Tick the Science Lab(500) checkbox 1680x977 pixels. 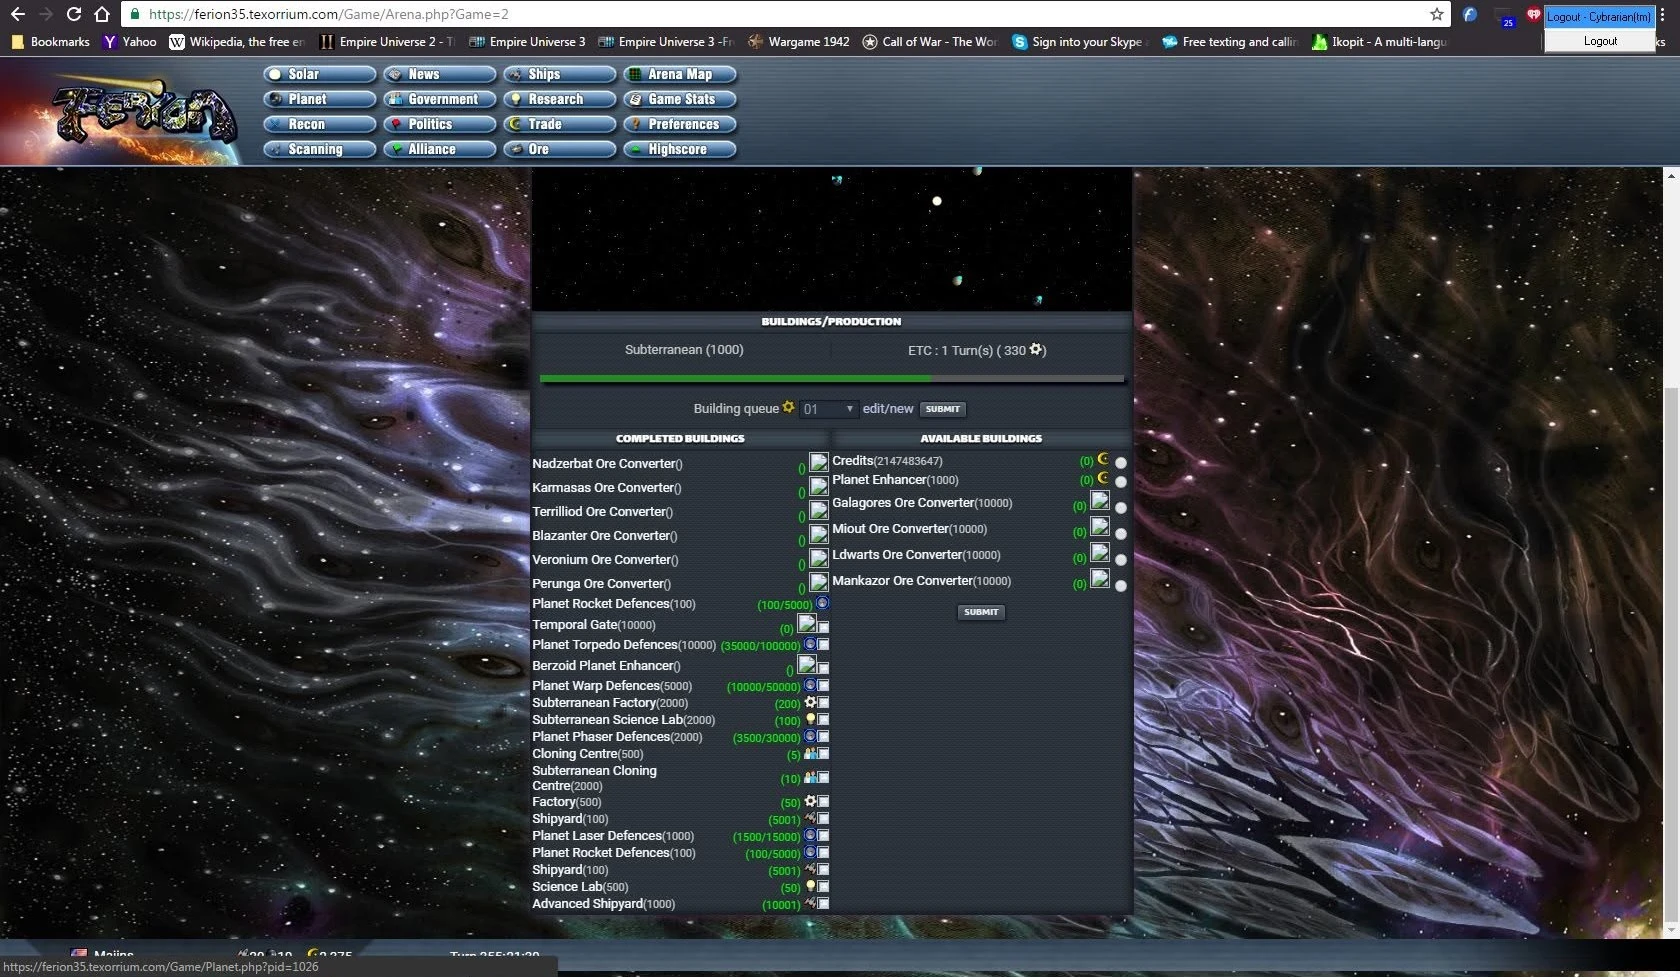824,887
